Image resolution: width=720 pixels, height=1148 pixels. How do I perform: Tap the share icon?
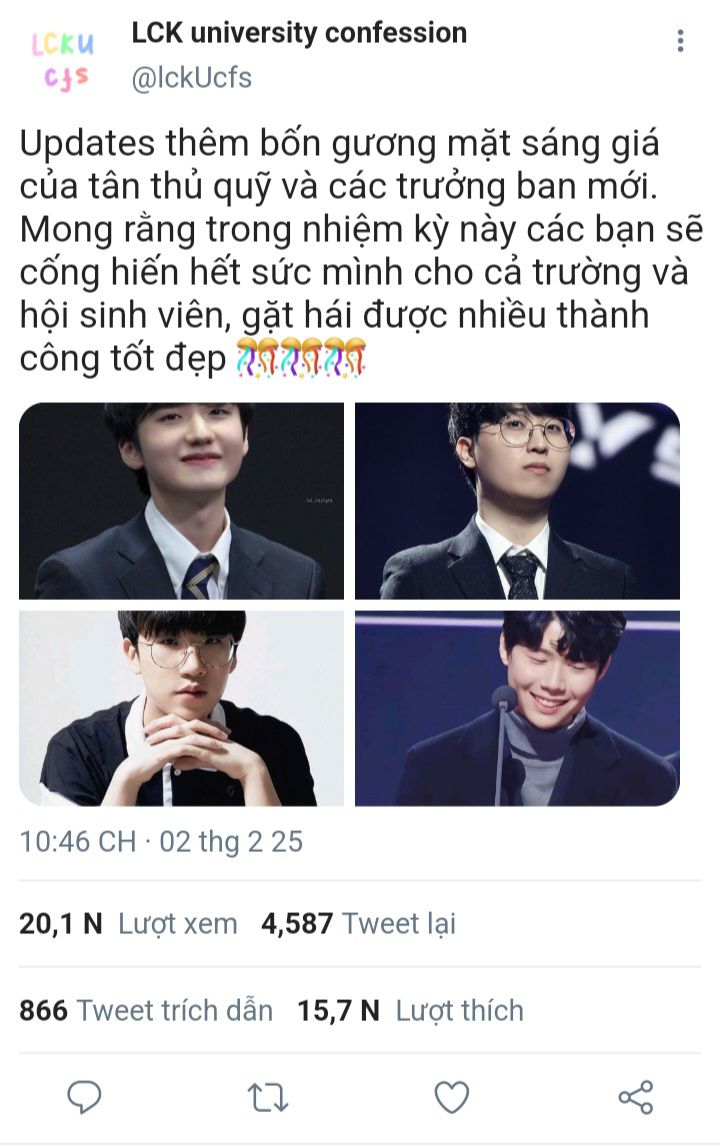click(x=635, y=1097)
